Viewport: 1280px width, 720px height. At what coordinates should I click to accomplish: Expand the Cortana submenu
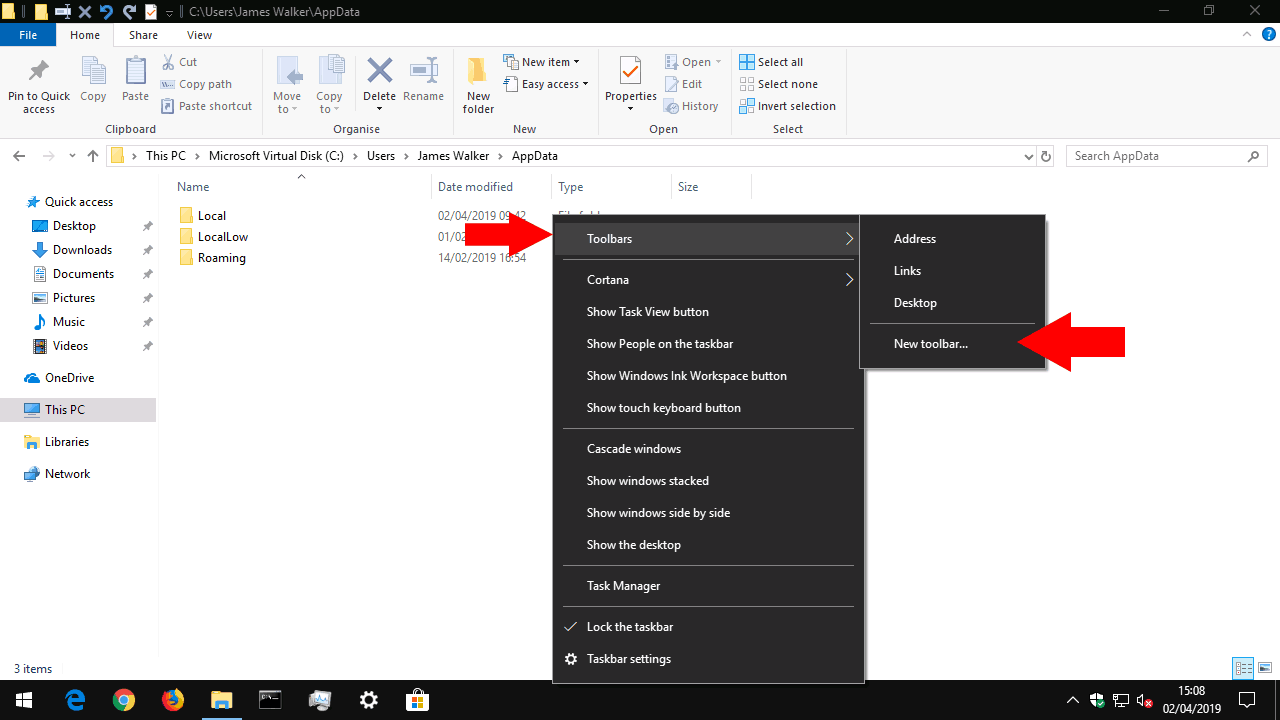pyautogui.click(x=708, y=280)
